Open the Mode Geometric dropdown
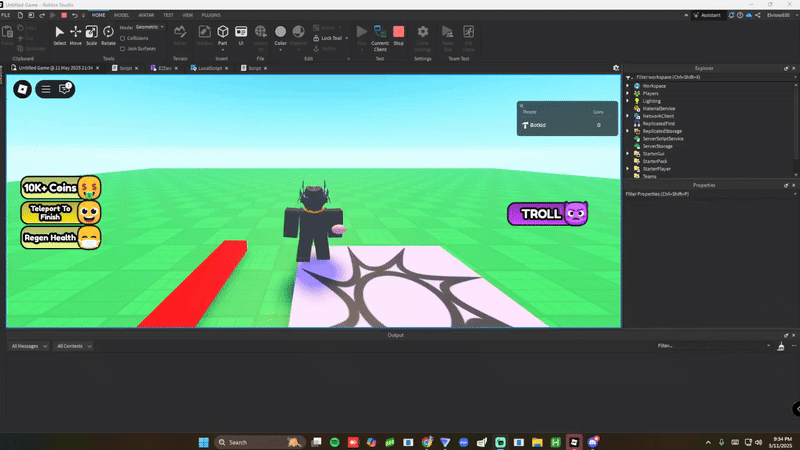This screenshot has height=450, width=800. pos(149,27)
